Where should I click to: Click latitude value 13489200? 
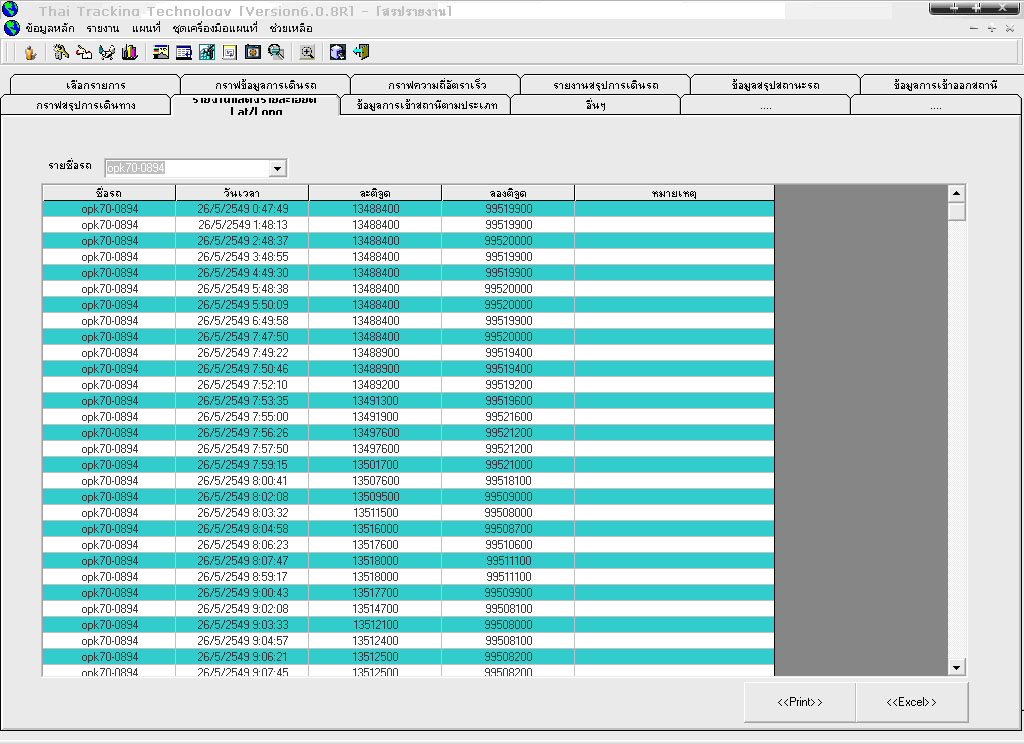point(376,385)
